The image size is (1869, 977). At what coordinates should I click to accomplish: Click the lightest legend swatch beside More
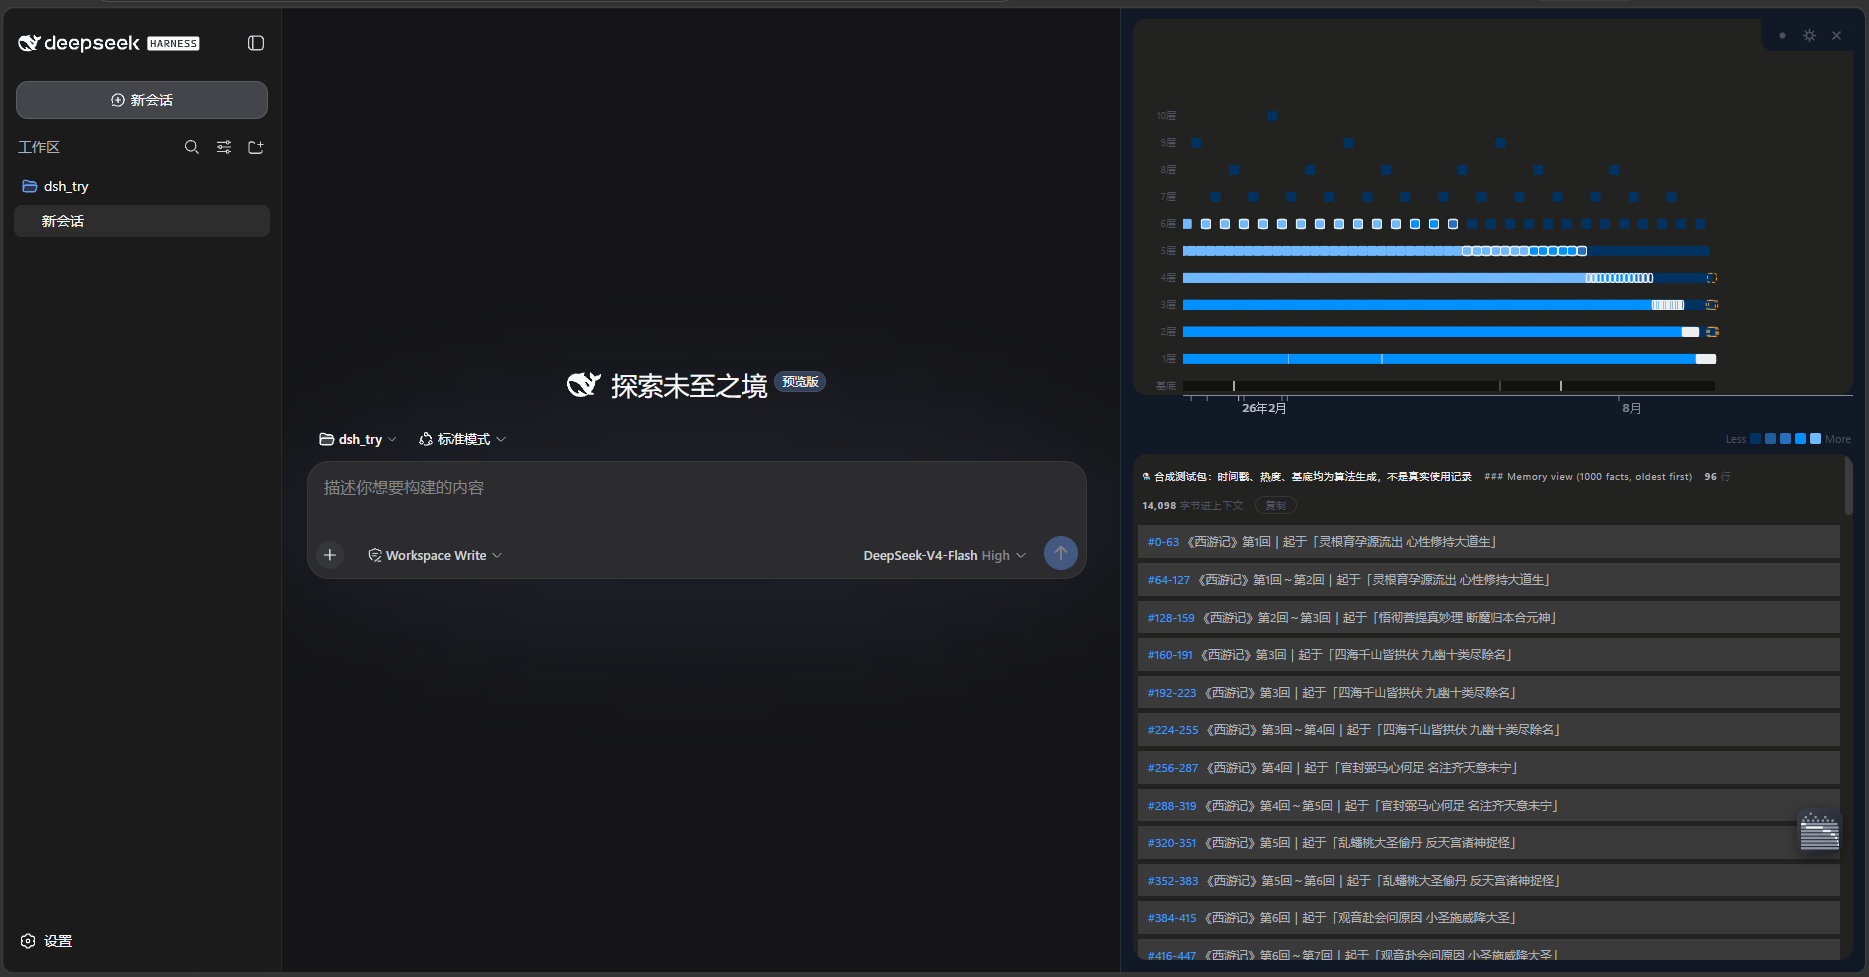pyautogui.click(x=1815, y=439)
